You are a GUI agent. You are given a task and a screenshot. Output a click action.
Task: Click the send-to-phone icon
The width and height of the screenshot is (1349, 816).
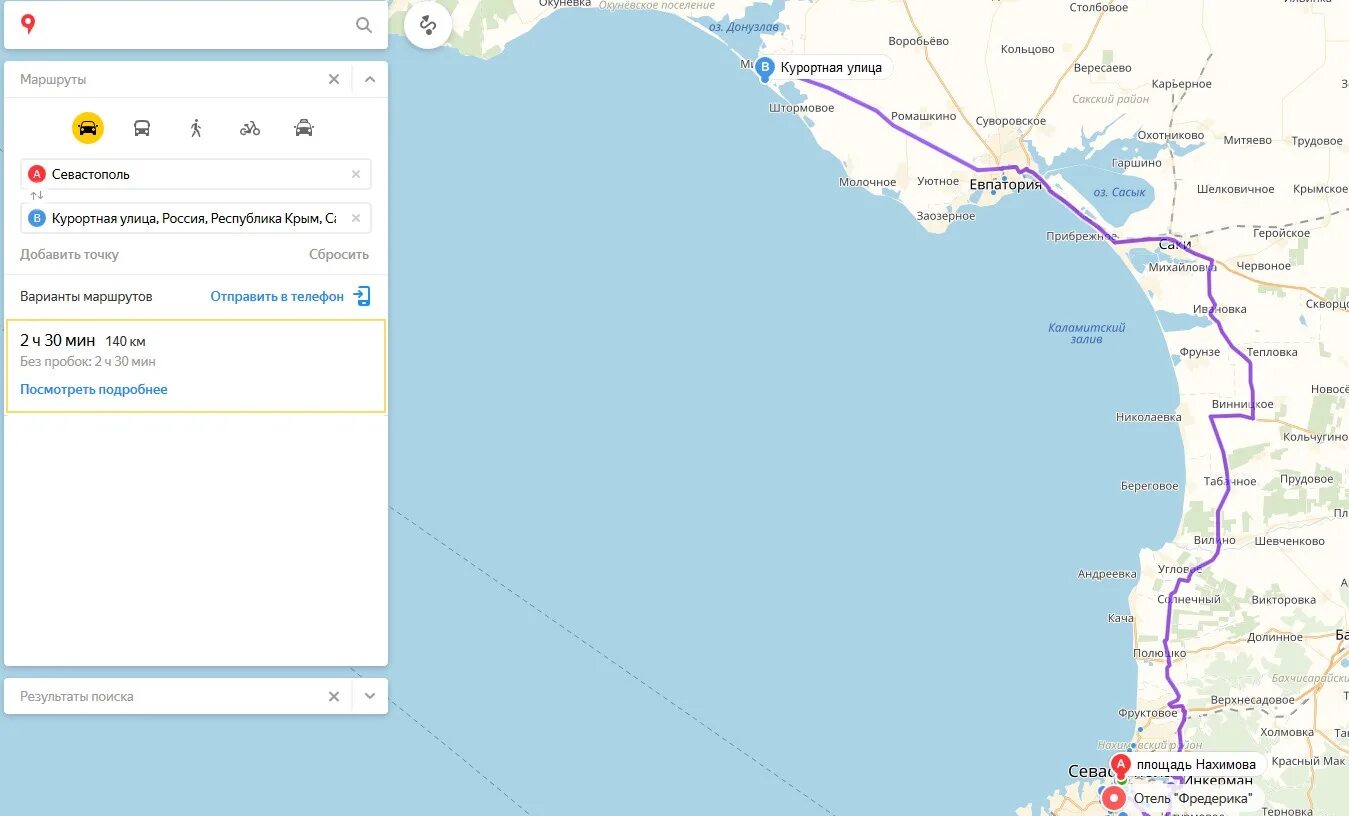click(x=362, y=296)
